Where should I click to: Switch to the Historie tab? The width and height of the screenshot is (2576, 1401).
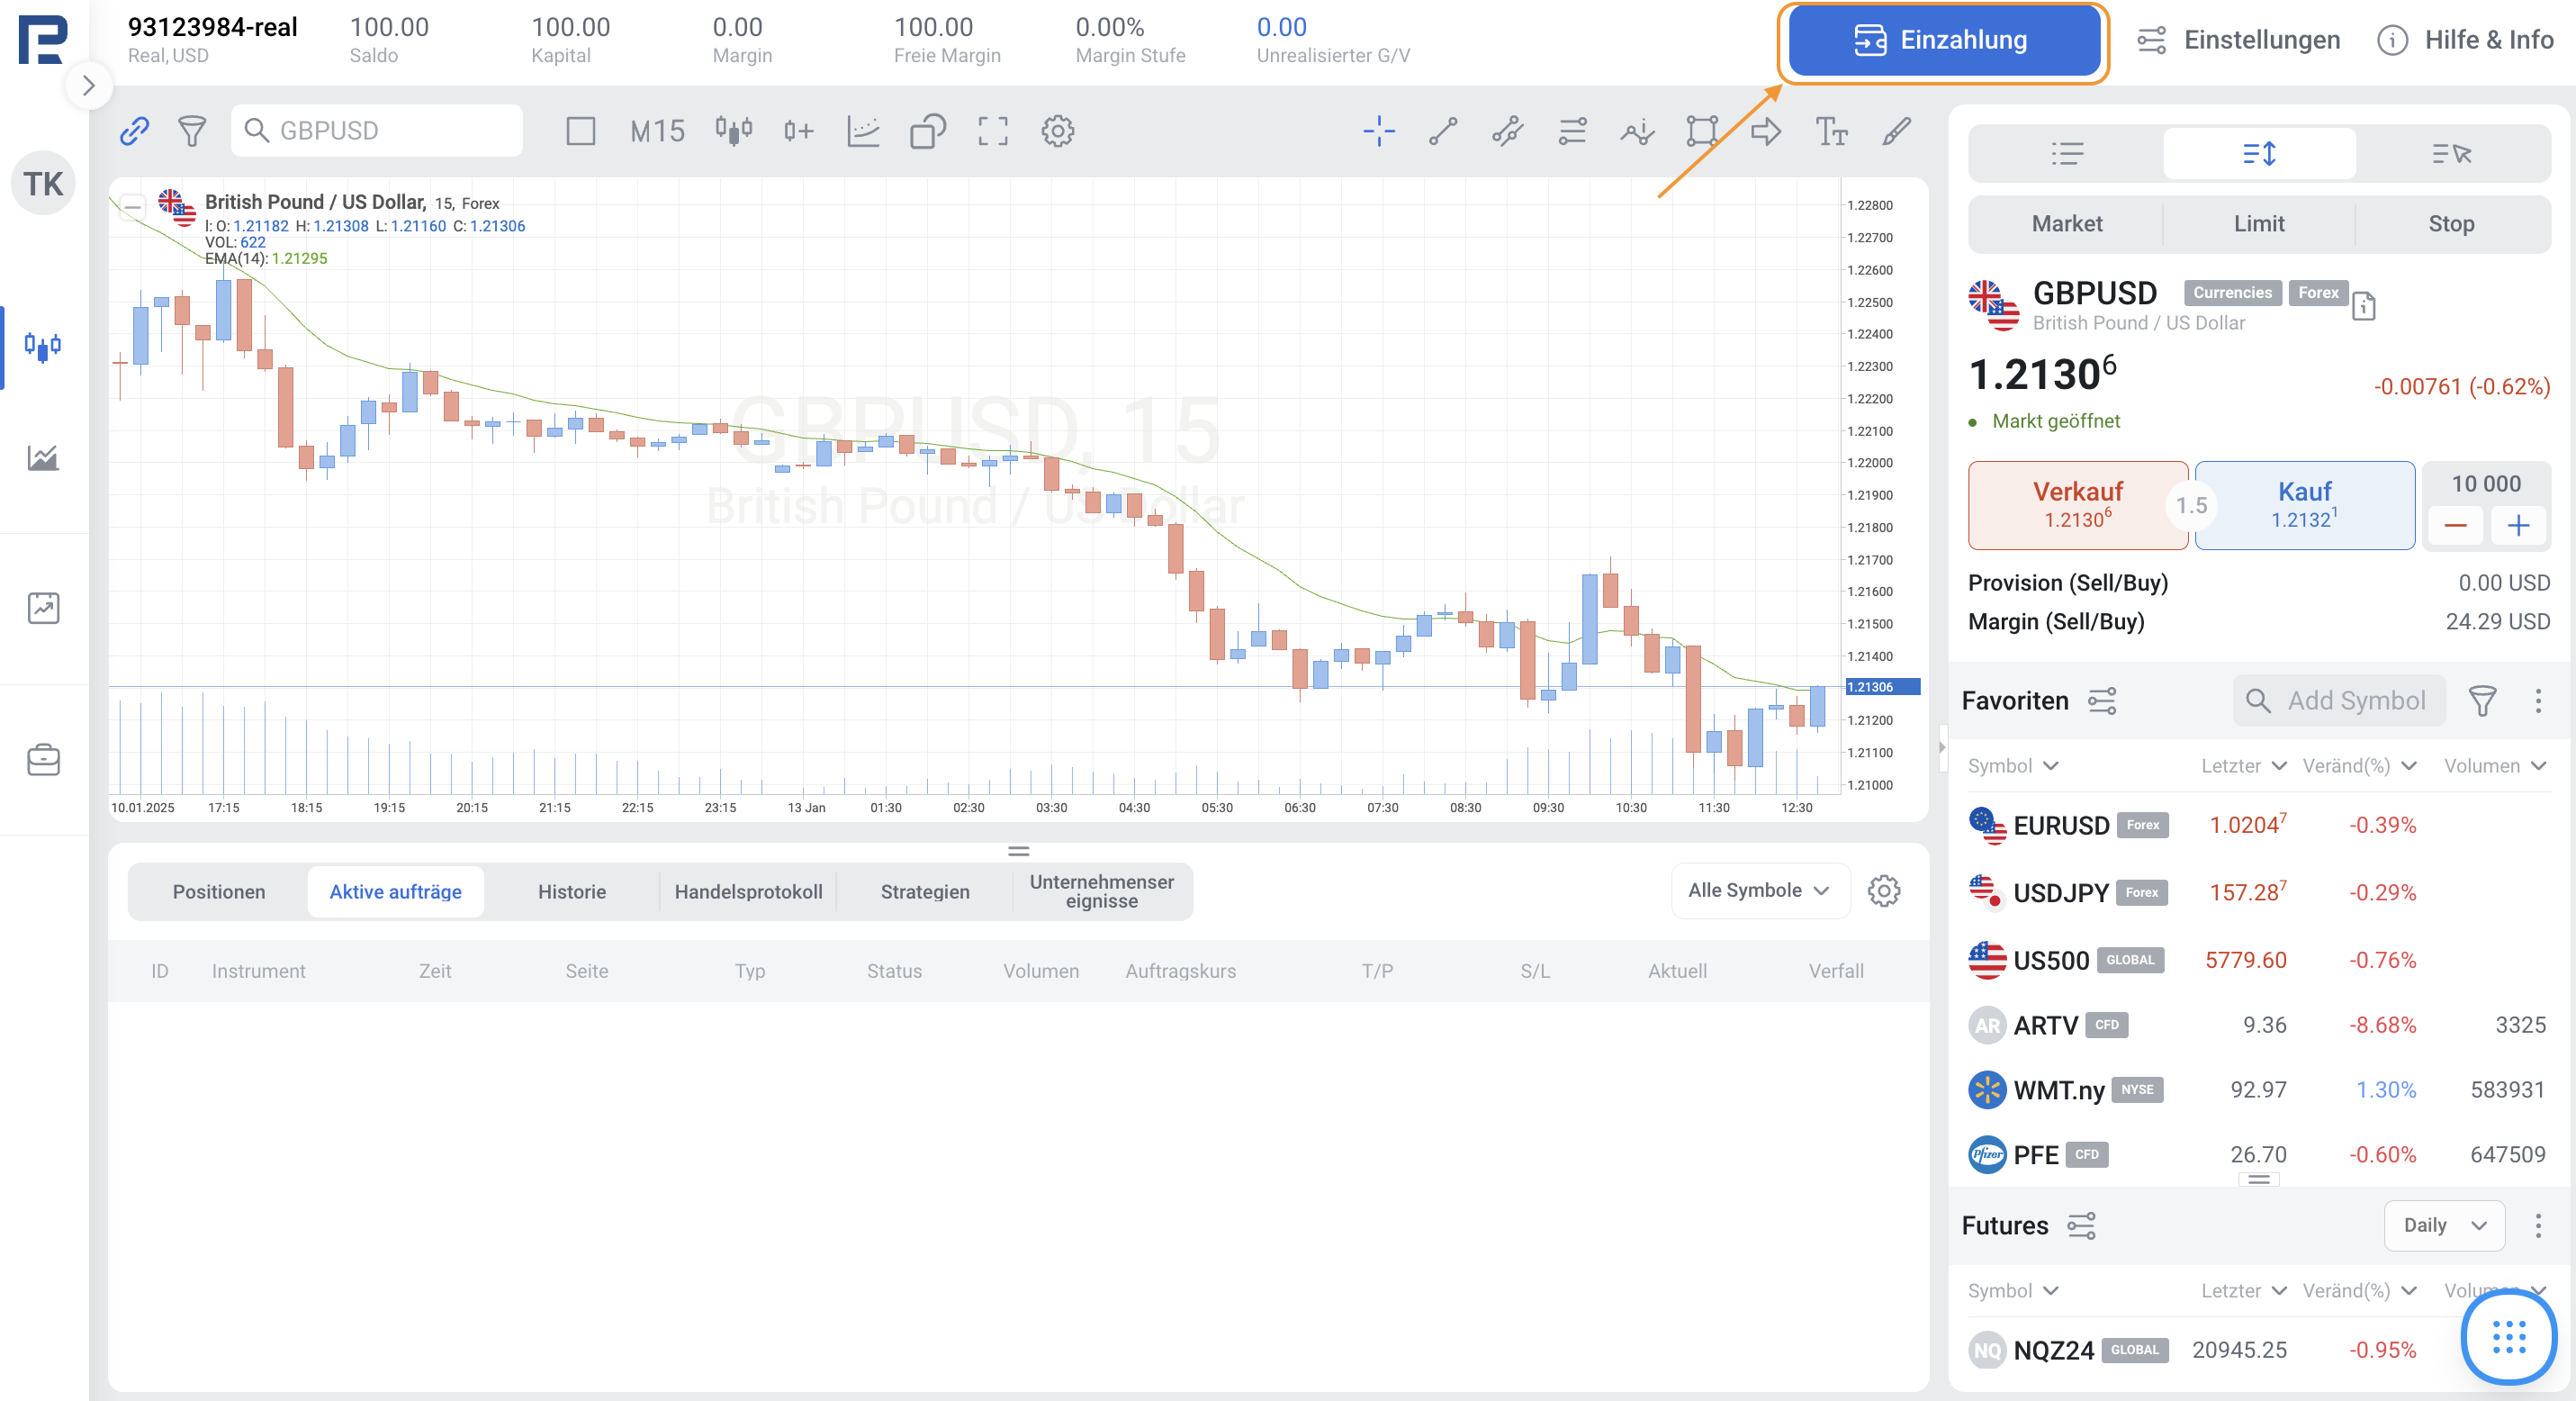point(571,891)
